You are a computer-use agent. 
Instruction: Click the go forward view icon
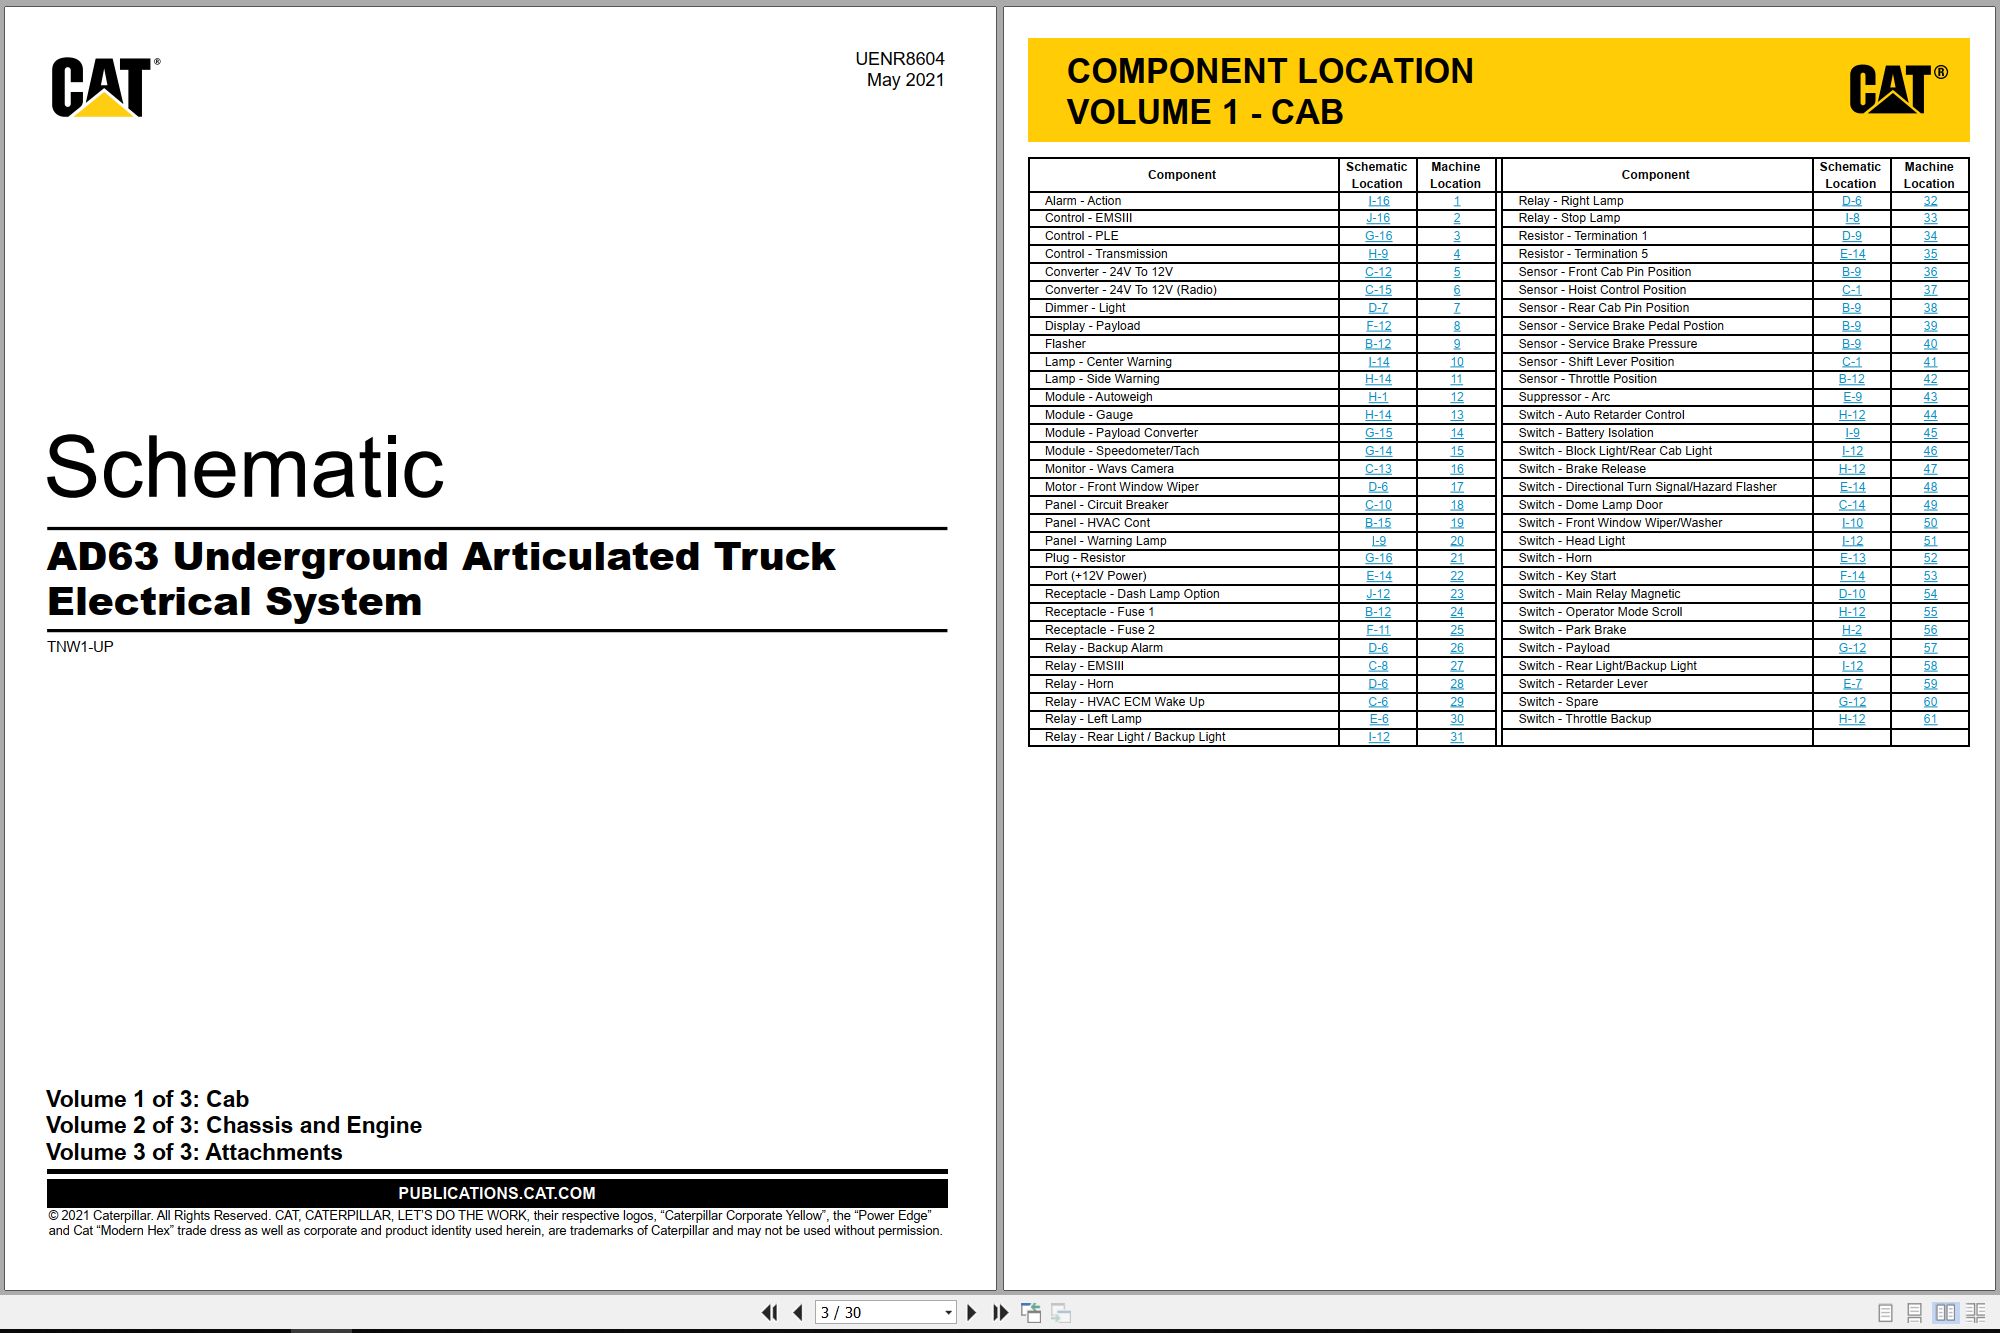1061,1312
